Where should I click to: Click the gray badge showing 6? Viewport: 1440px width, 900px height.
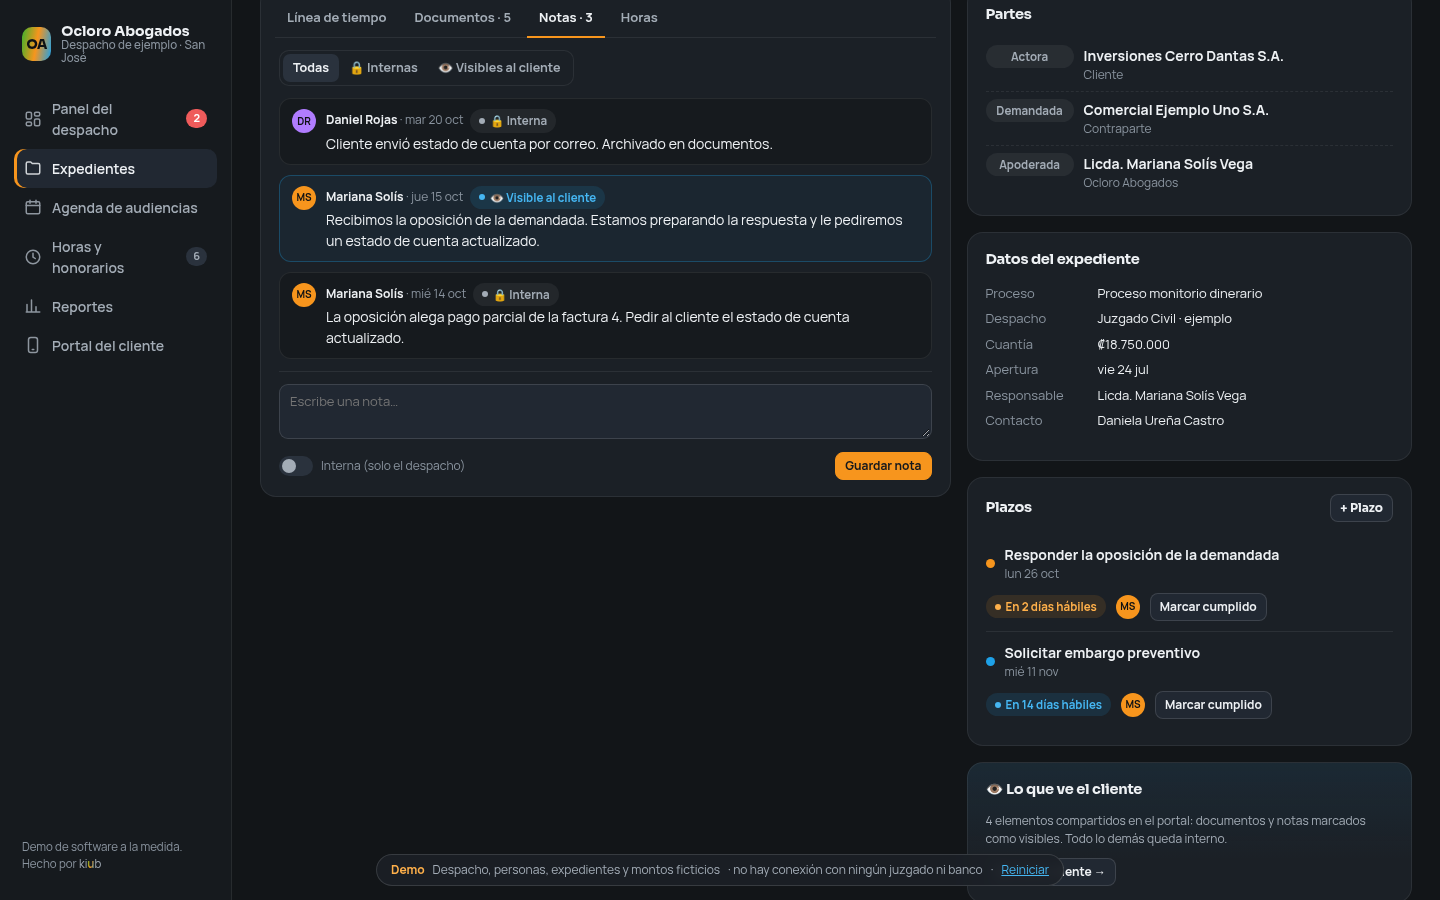(196, 257)
